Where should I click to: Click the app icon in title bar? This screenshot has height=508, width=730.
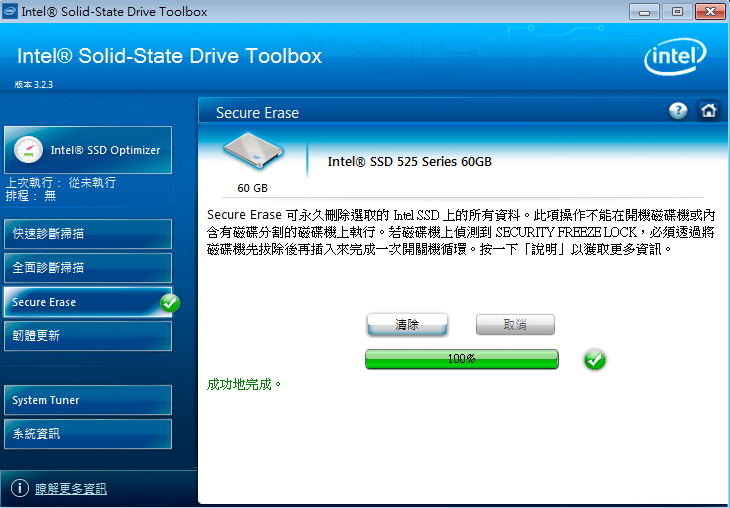[x=10, y=11]
